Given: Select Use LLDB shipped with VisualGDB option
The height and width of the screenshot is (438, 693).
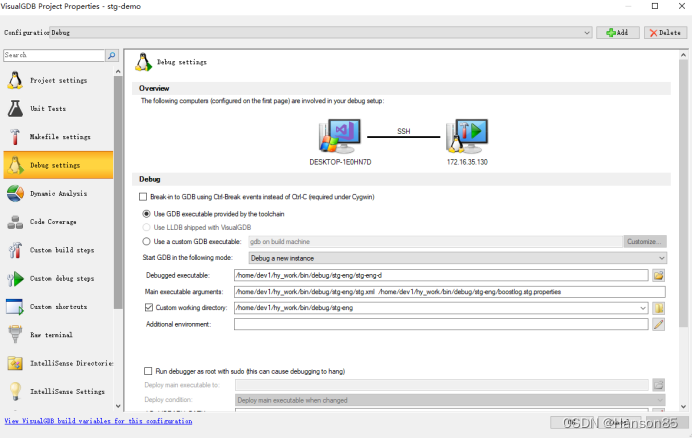Looking at the screenshot, I should (146, 228).
